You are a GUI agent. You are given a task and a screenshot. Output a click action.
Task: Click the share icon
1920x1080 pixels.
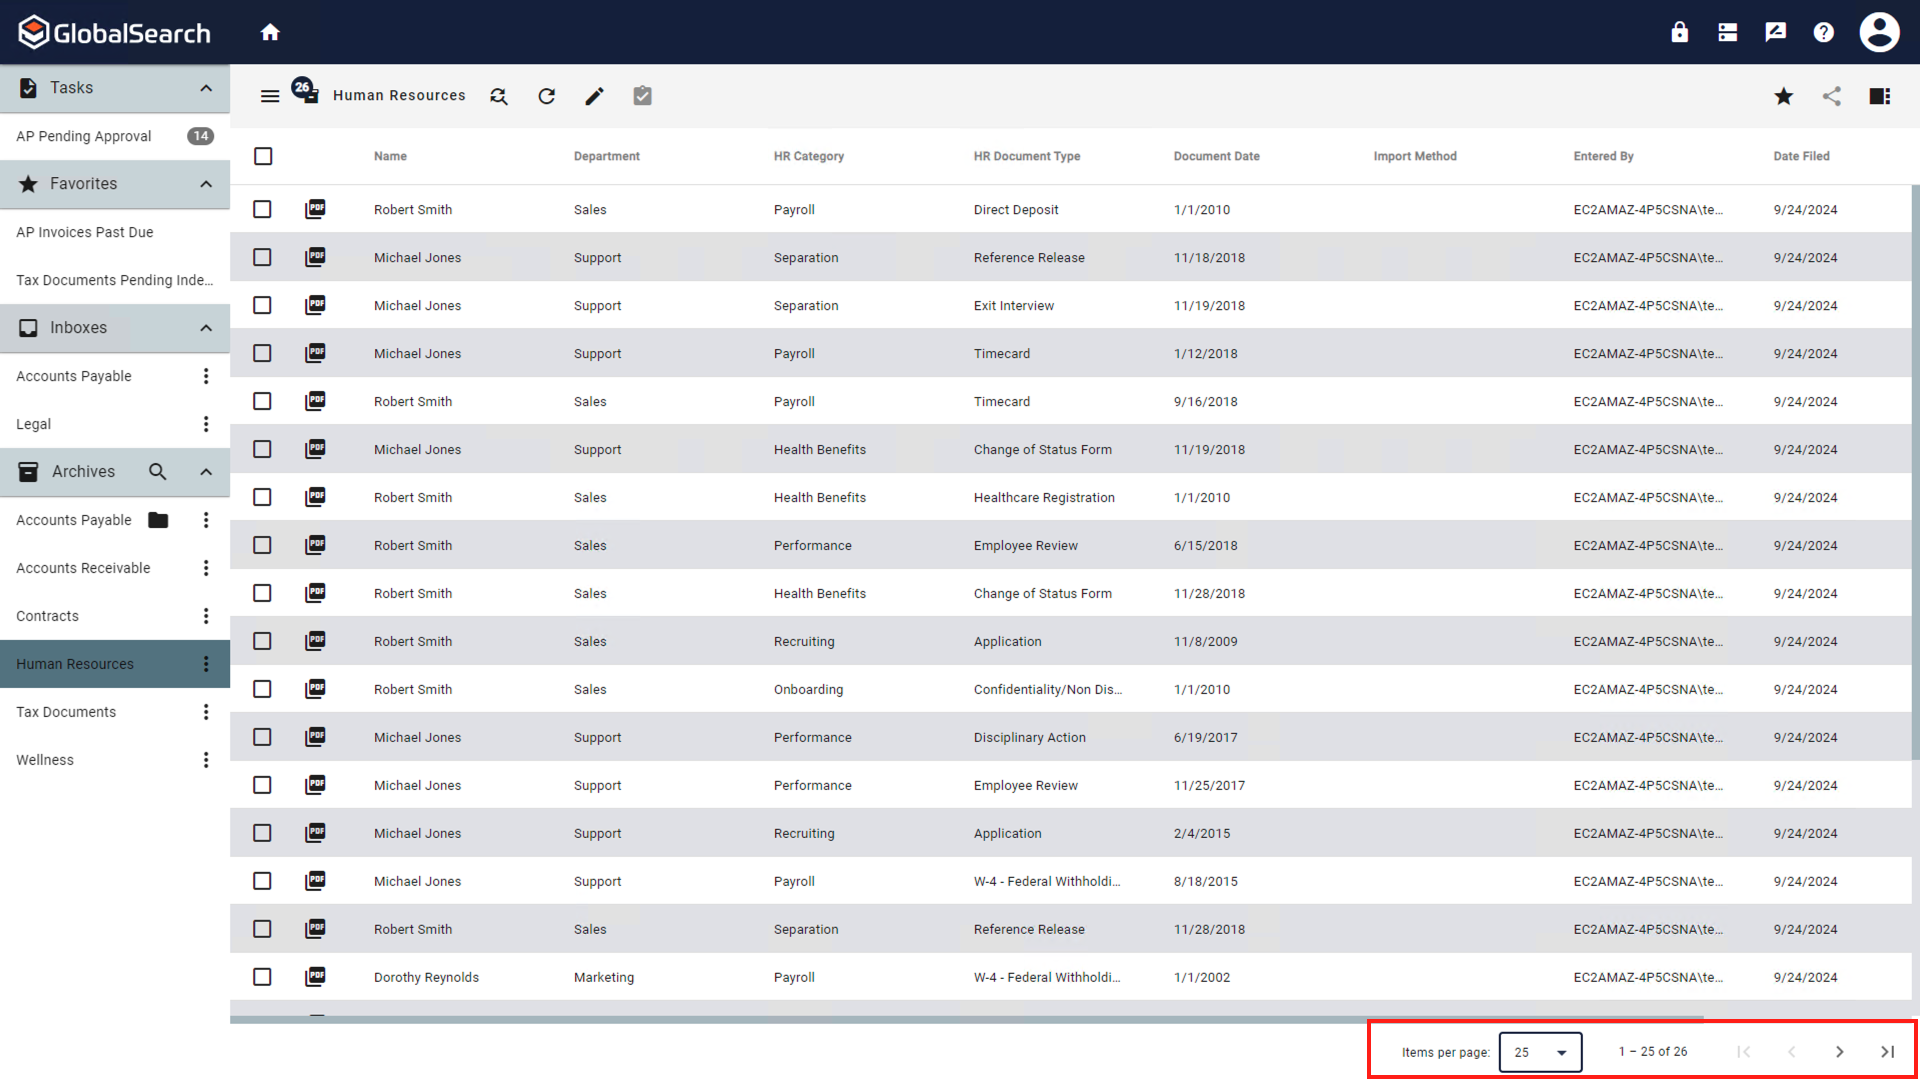[1832, 96]
